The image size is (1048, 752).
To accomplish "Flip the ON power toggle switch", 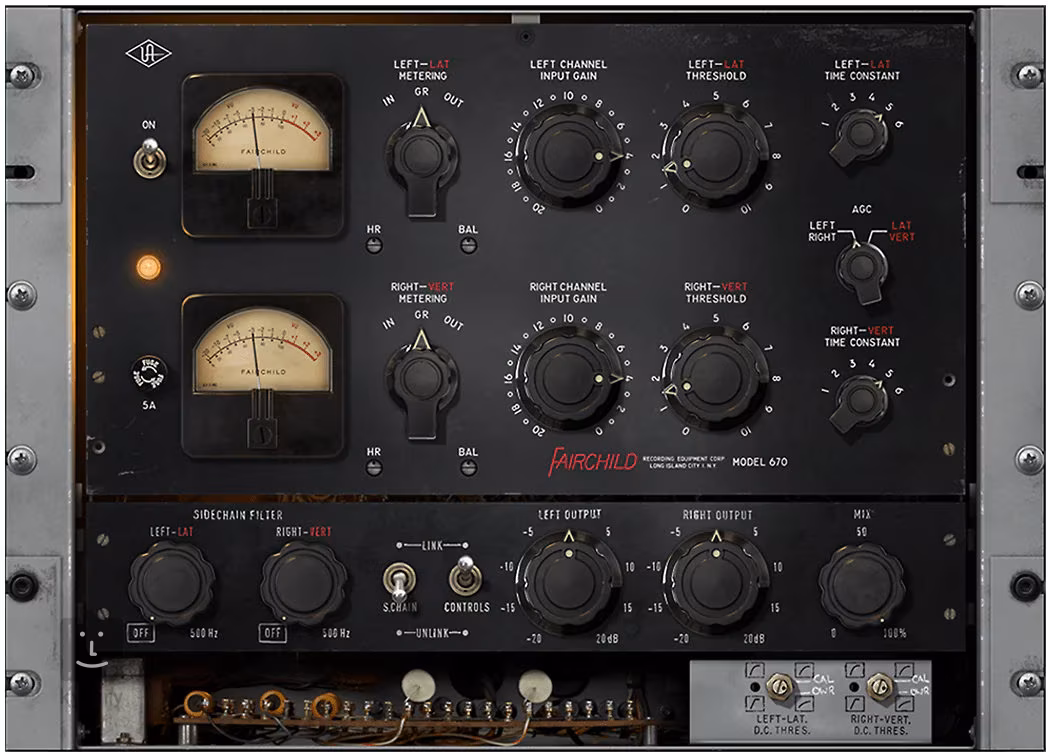I will pyautogui.click(x=148, y=158).
